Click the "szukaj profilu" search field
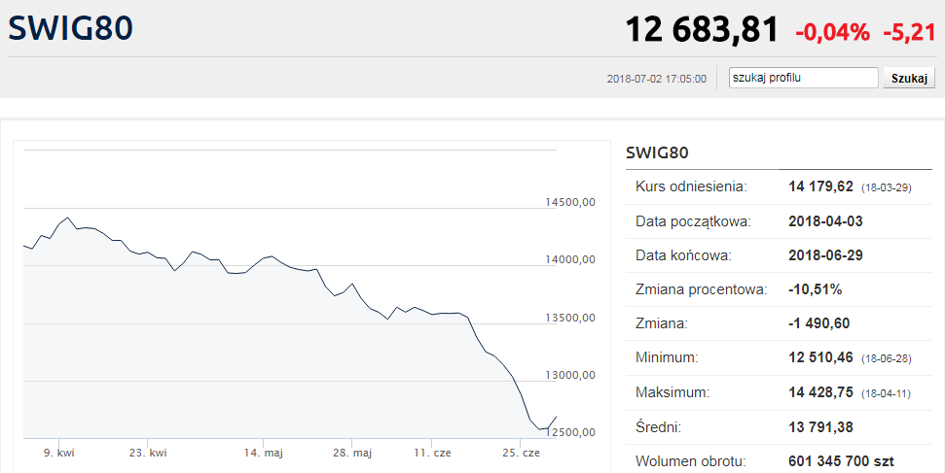This screenshot has width=945, height=473. 803,78
